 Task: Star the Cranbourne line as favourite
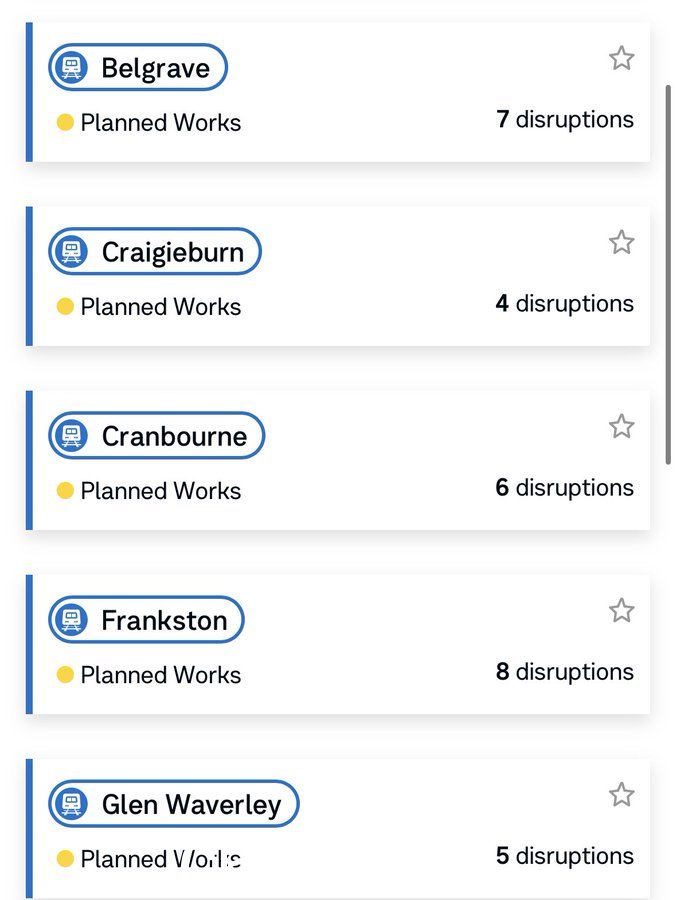(621, 426)
